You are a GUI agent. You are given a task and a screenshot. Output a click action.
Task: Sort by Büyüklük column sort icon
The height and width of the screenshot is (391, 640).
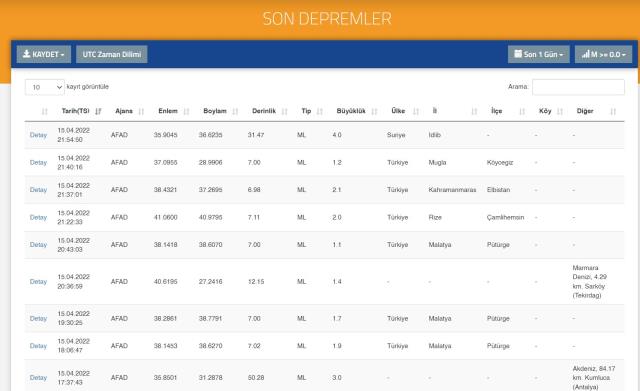pos(374,111)
